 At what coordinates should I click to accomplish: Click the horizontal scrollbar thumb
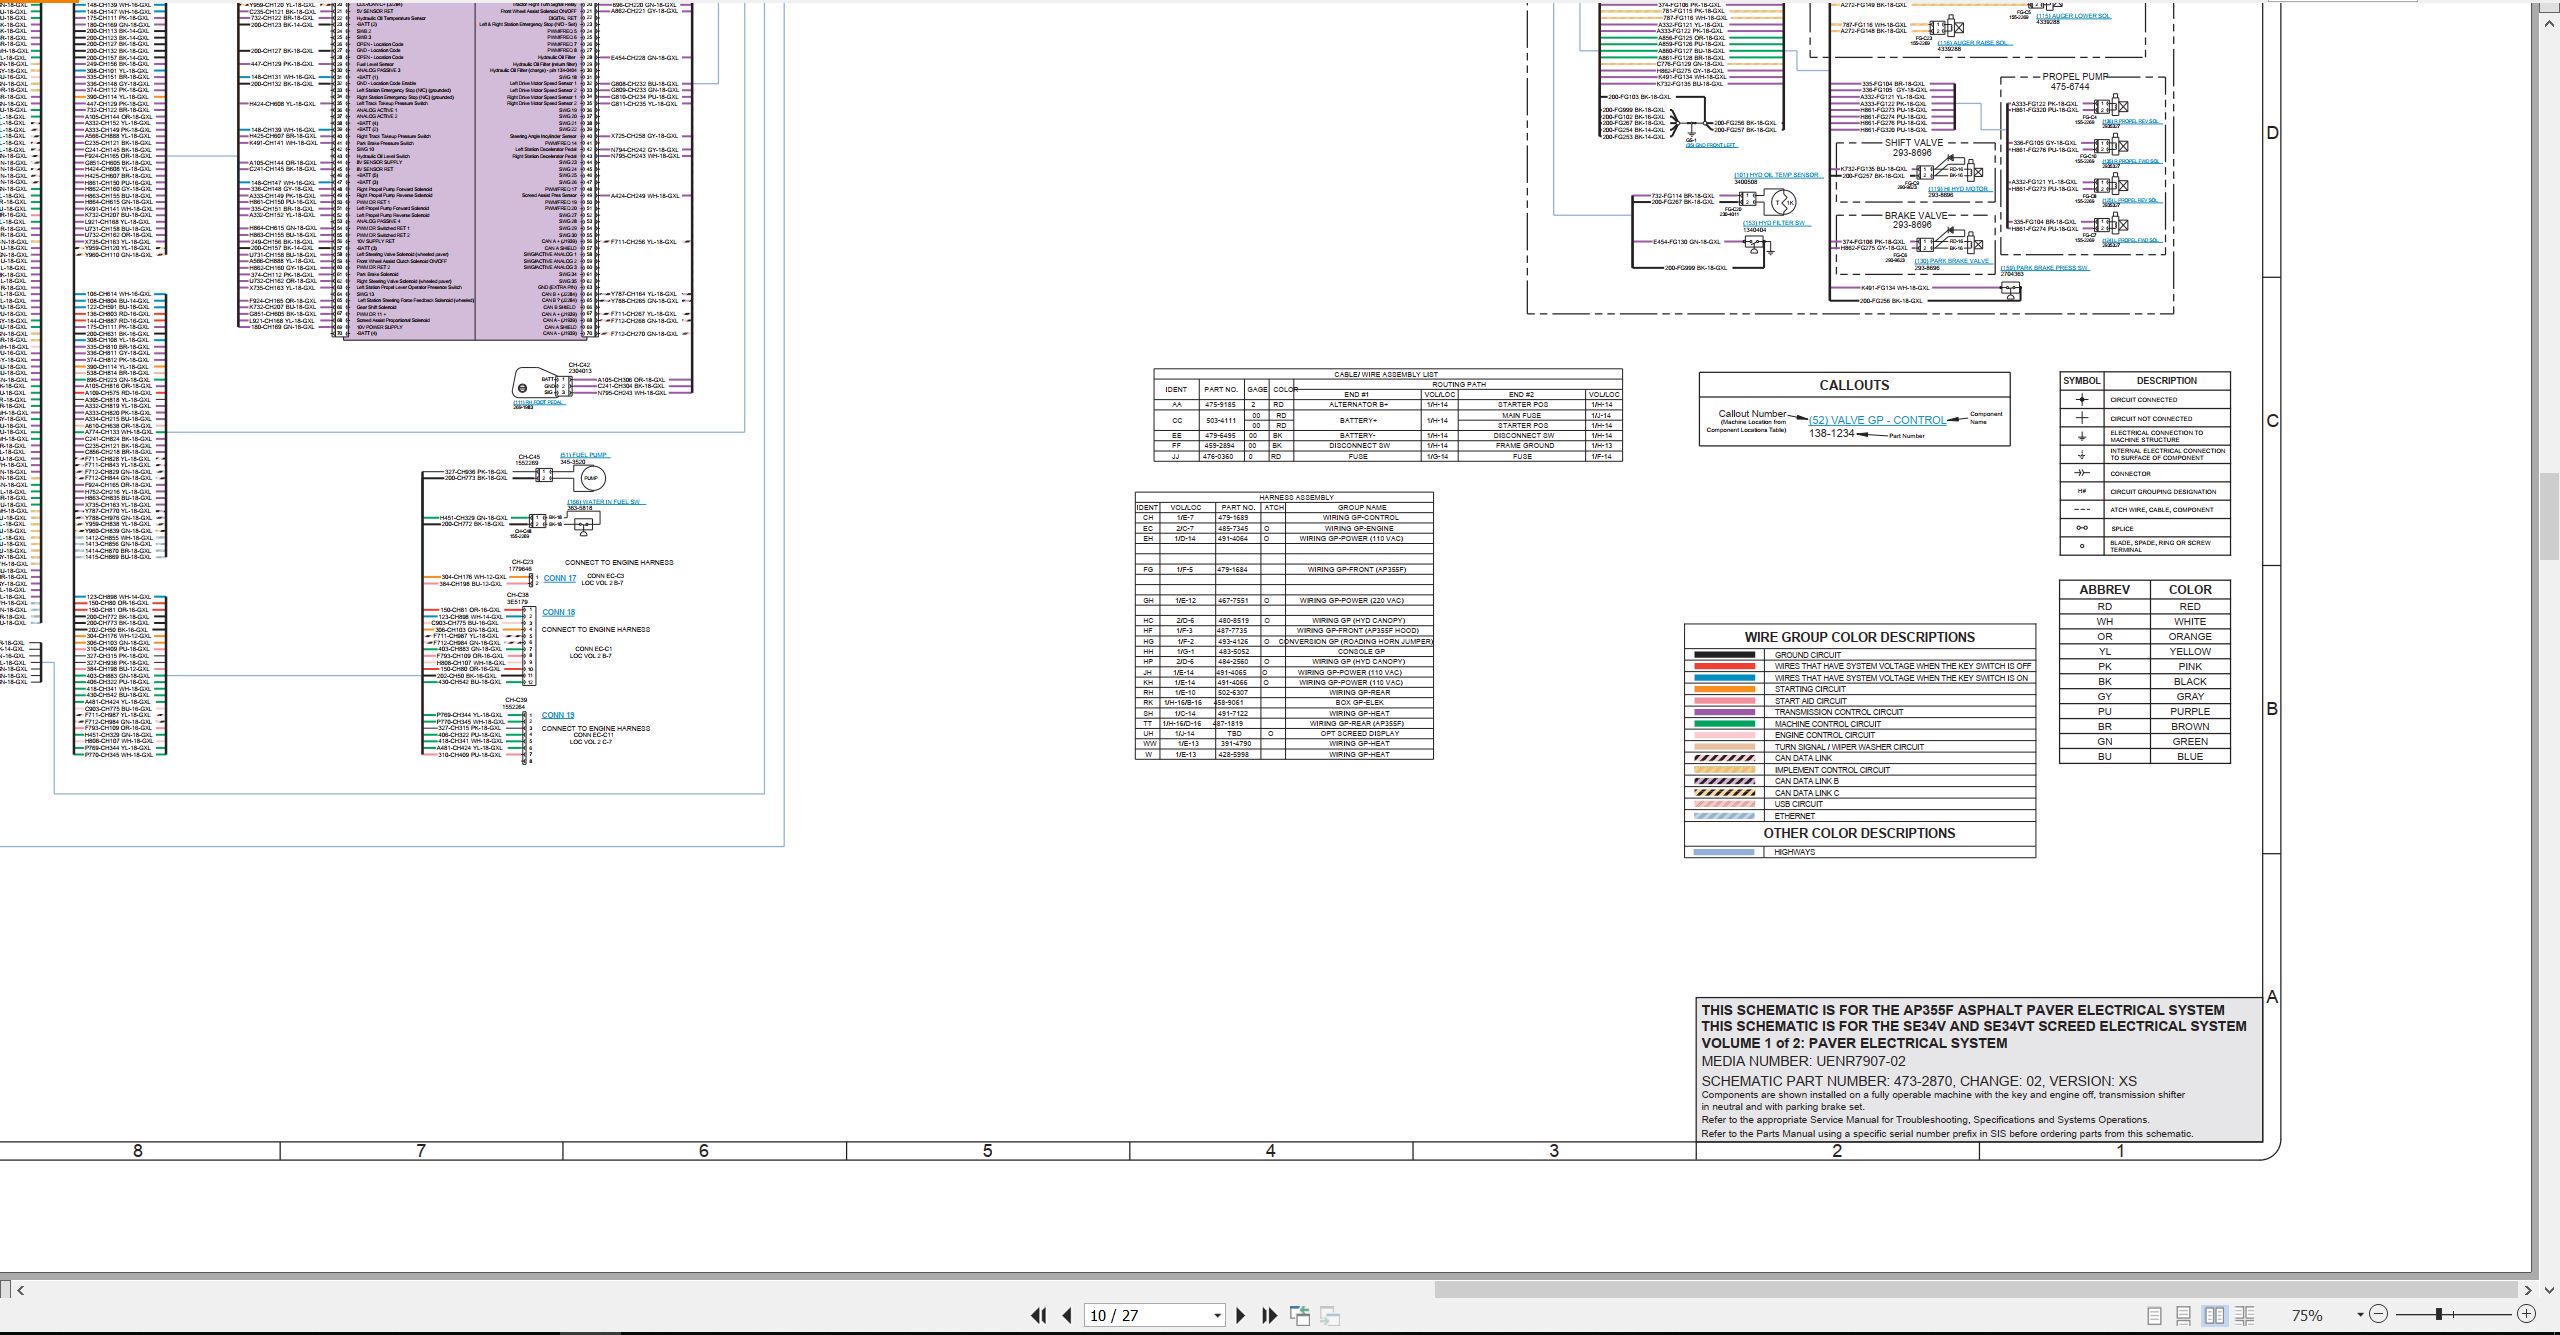tap(1976, 1290)
